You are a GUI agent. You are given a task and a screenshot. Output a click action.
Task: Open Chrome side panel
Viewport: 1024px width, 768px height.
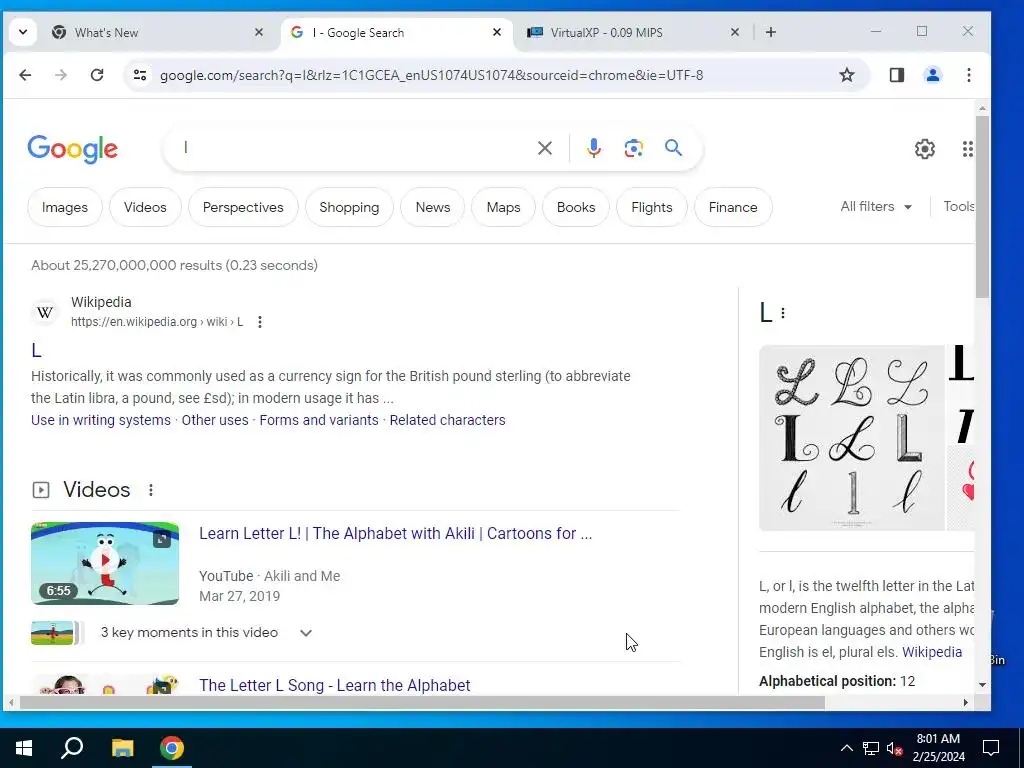(x=897, y=75)
